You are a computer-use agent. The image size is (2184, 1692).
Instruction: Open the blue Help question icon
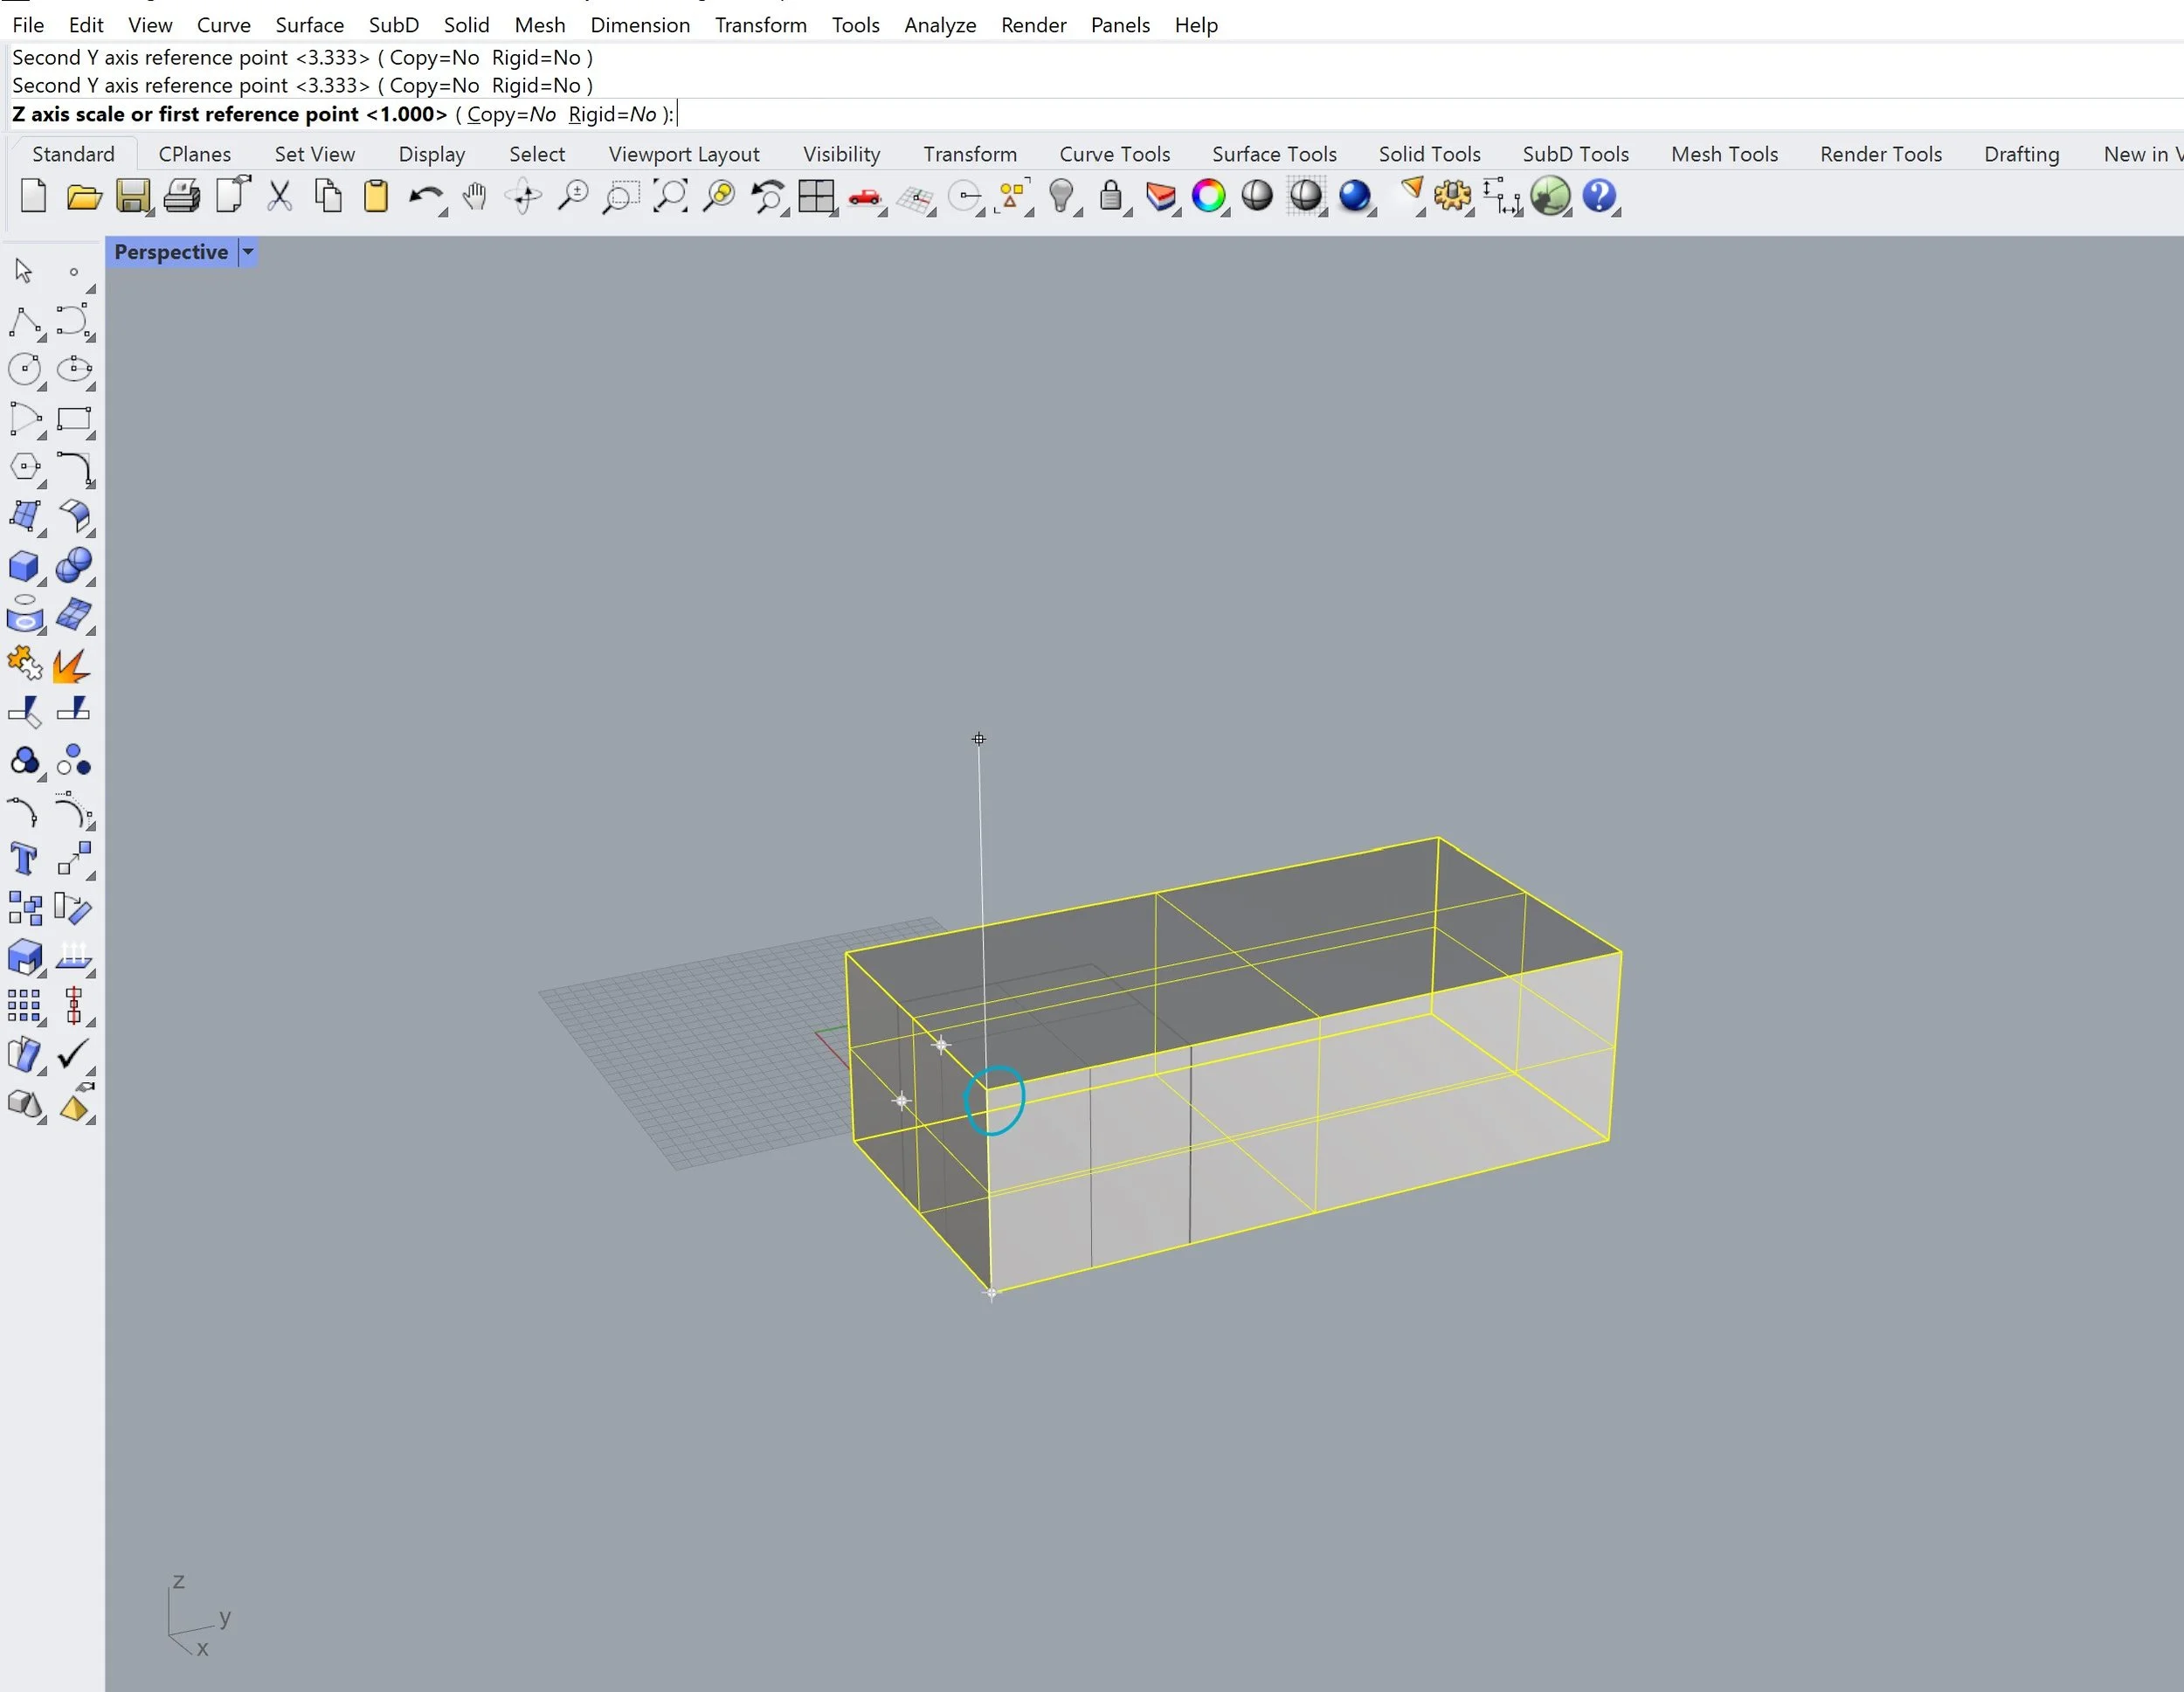point(1599,196)
